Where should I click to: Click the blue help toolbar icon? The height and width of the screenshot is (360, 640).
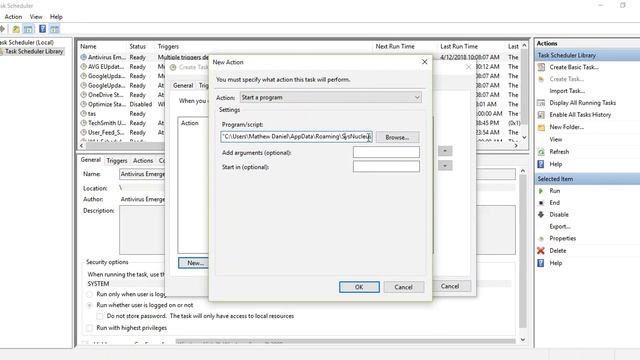(x=42, y=29)
